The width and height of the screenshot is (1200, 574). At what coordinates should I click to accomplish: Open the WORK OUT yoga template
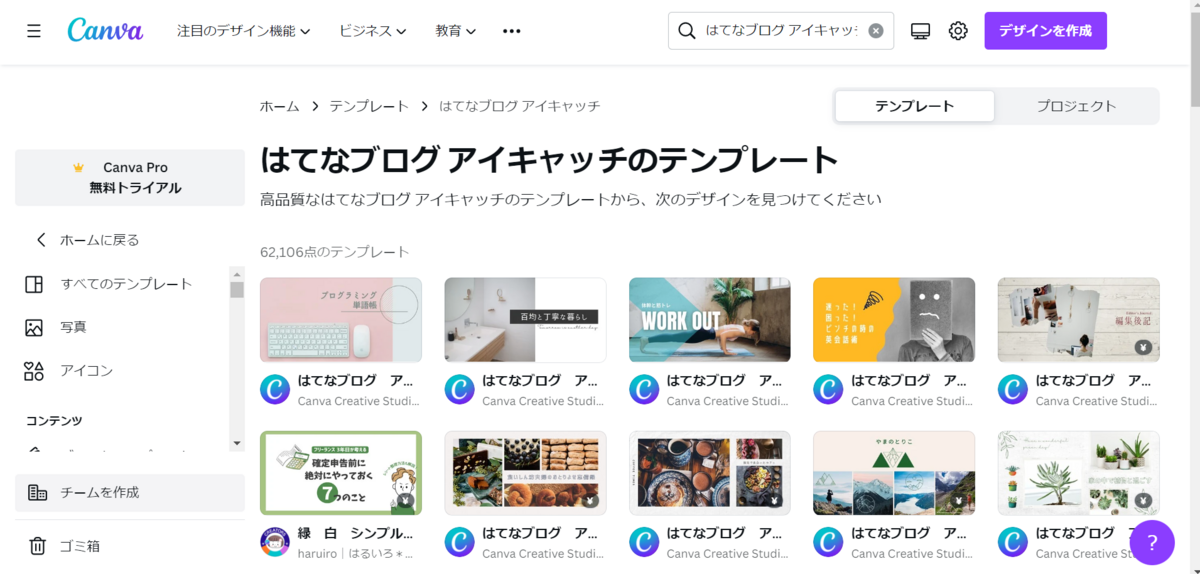tap(710, 320)
